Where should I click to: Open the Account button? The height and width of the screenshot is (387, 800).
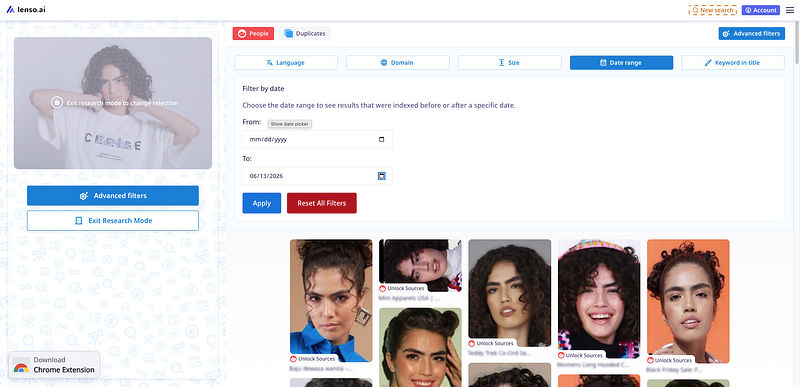[x=761, y=10]
